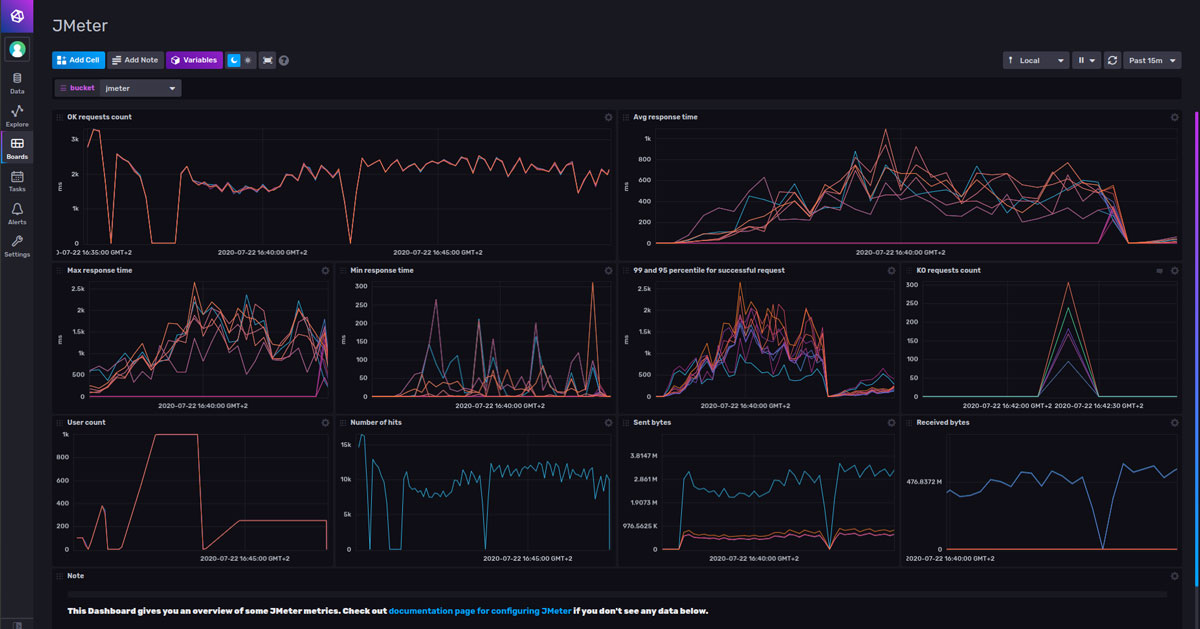Click drag handle of 99 and 95 percentile cell

626,270
